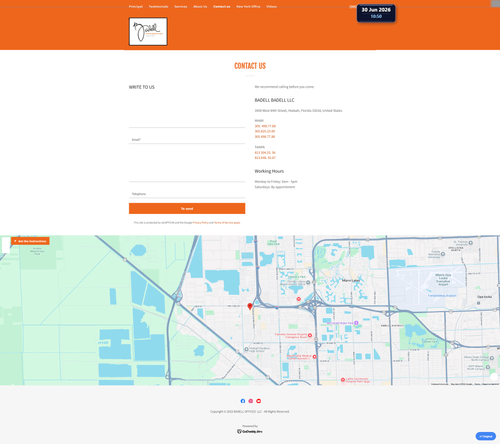Open the Videos menu item
The width and height of the screenshot is (500, 444).
click(271, 6)
